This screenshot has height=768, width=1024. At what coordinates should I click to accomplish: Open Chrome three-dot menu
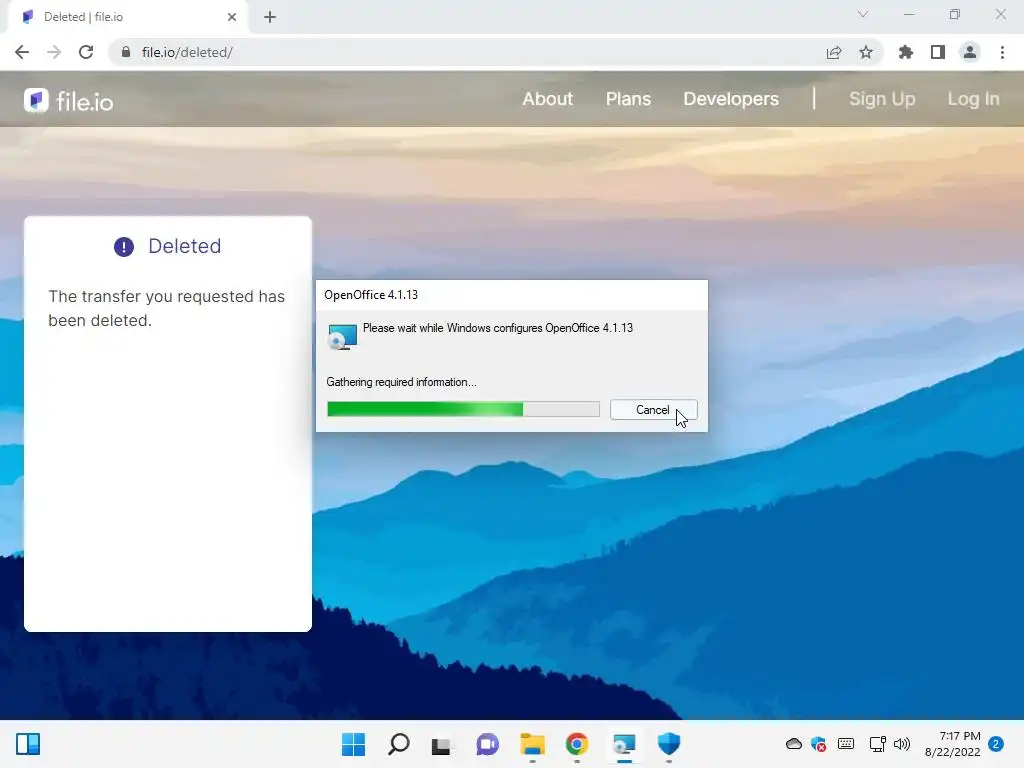[x=1002, y=52]
